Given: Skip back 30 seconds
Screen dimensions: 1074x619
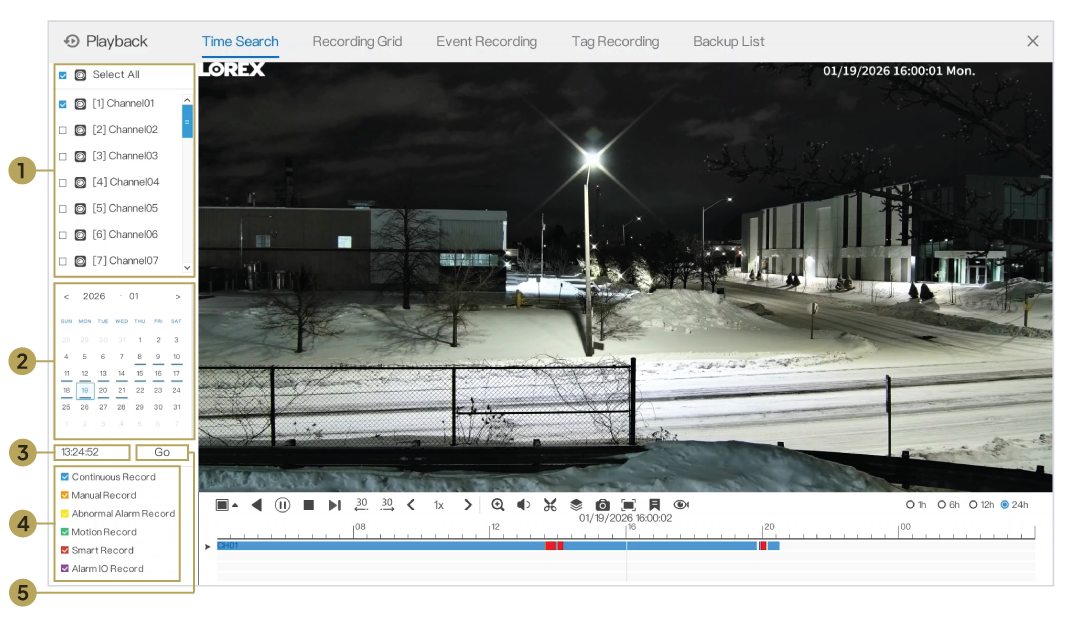Looking at the screenshot, I should (x=361, y=505).
